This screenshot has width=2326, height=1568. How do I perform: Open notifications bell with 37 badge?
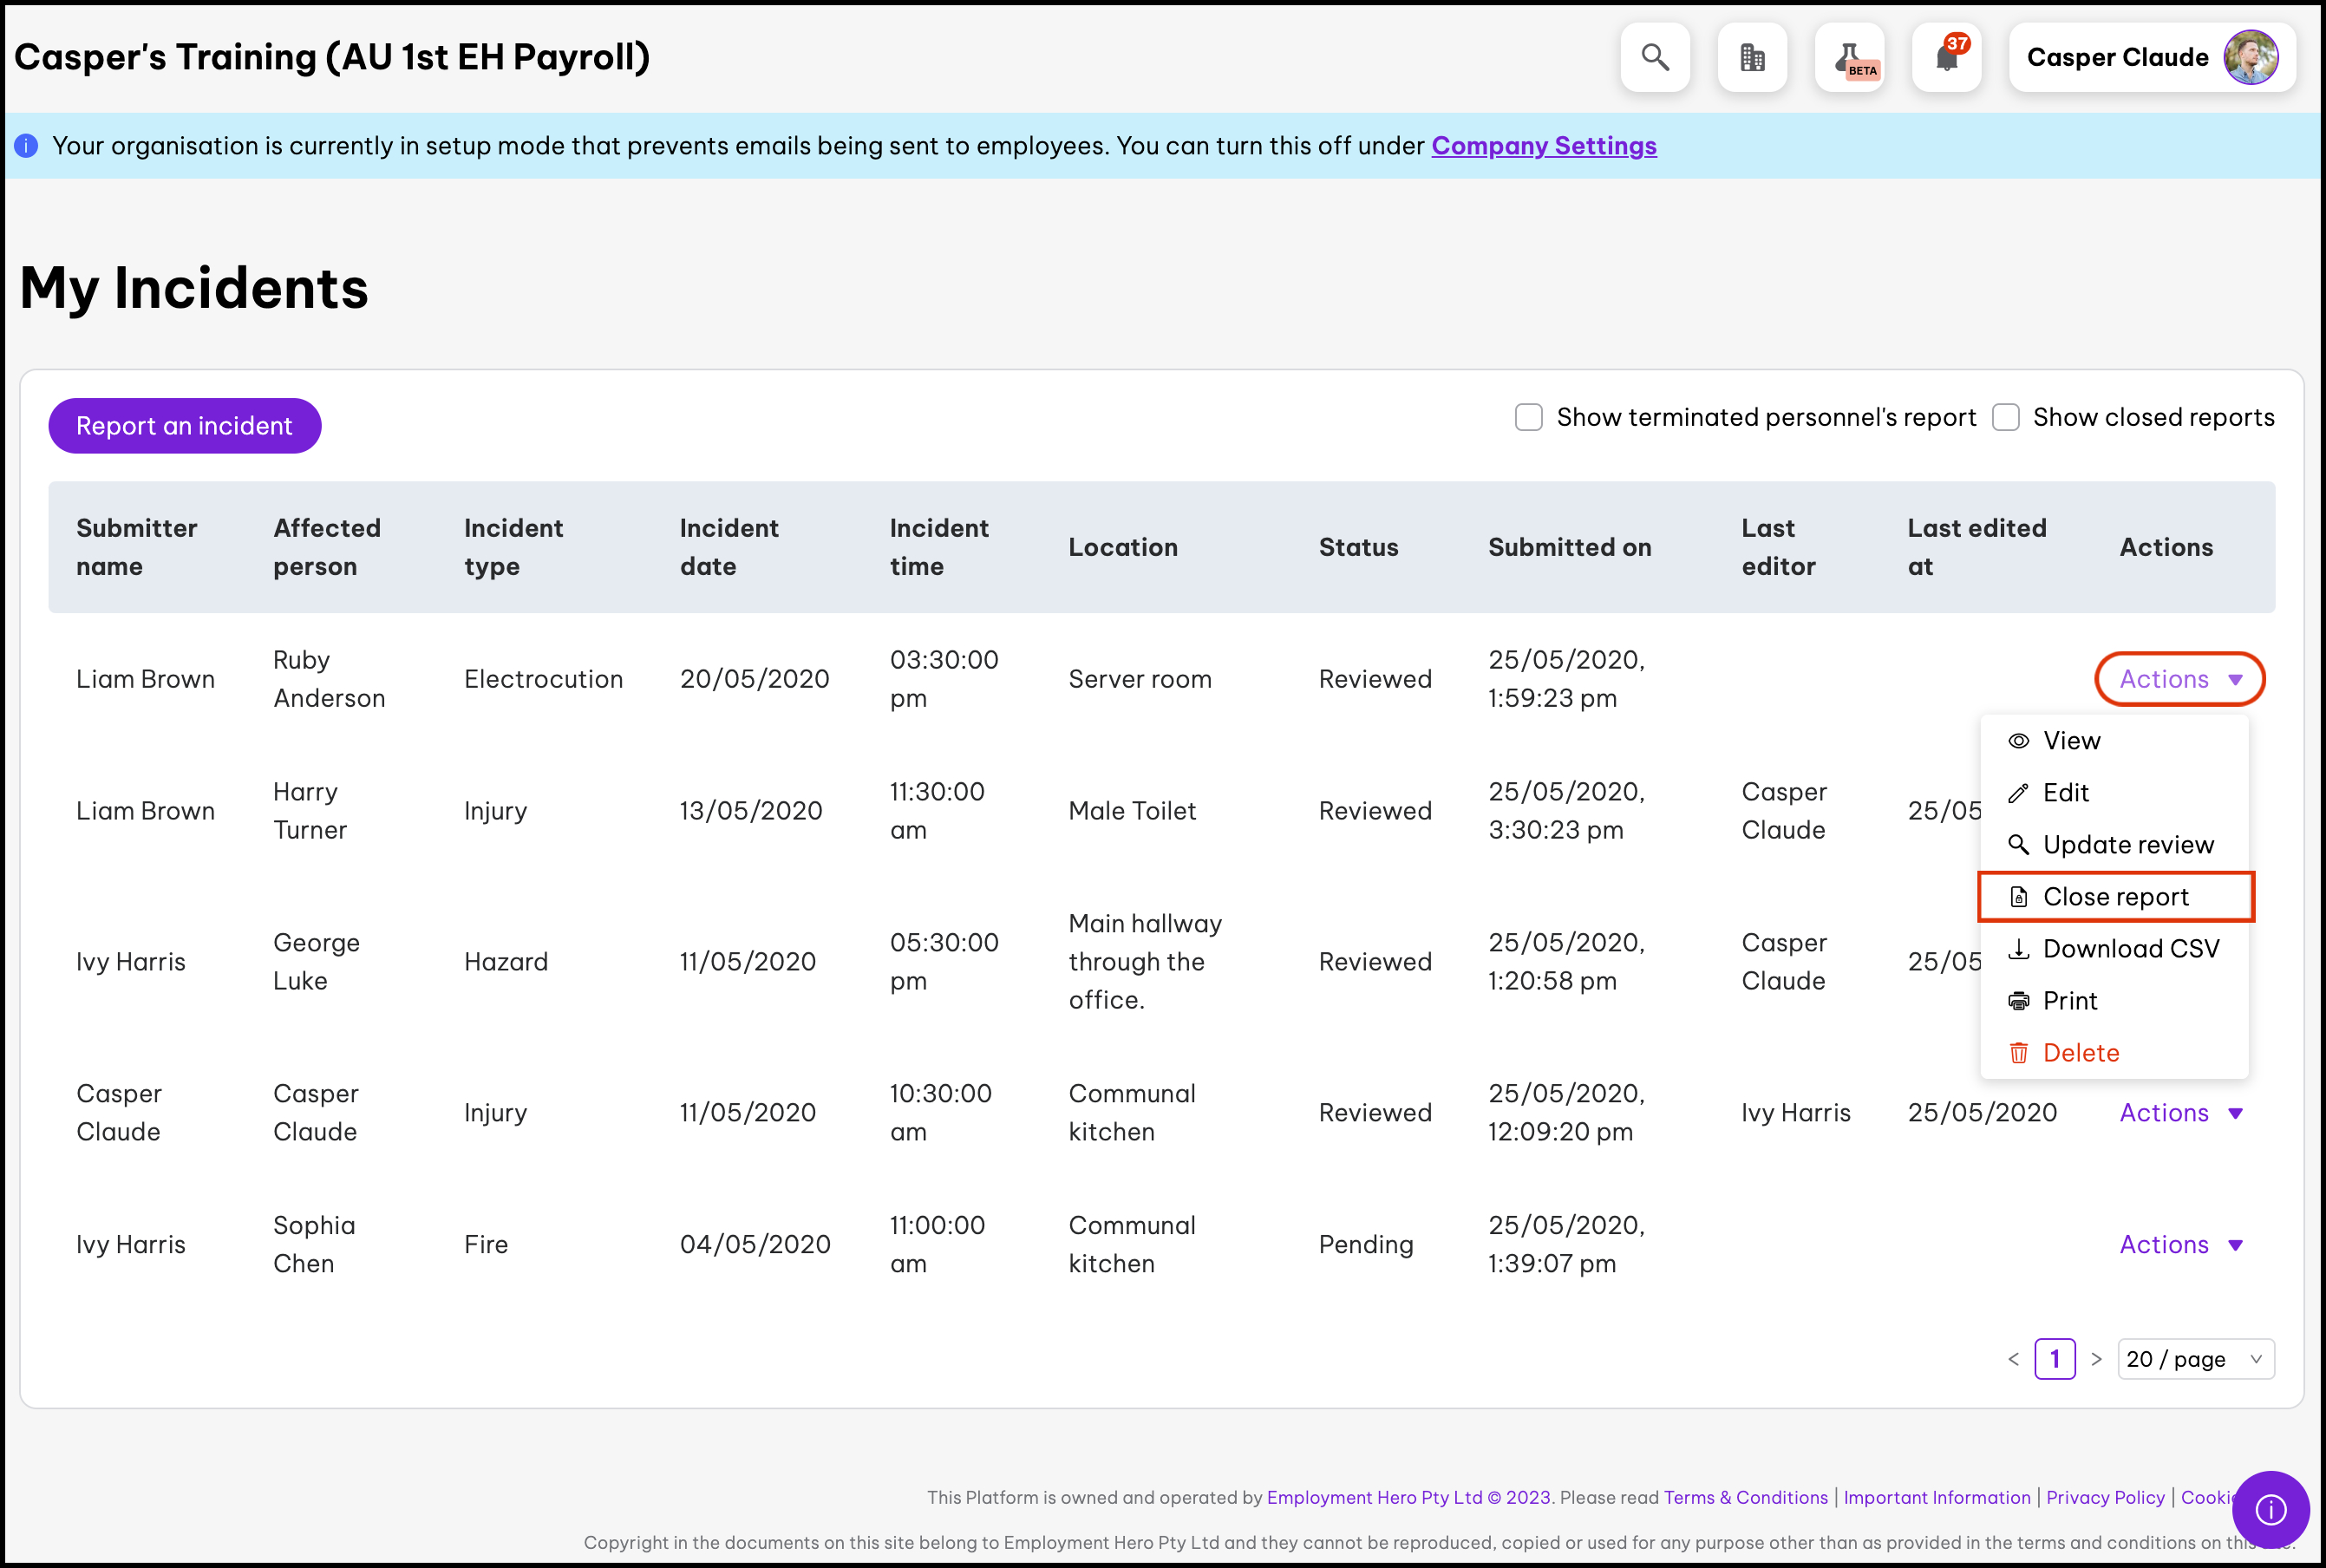pyautogui.click(x=1946, y=57)
